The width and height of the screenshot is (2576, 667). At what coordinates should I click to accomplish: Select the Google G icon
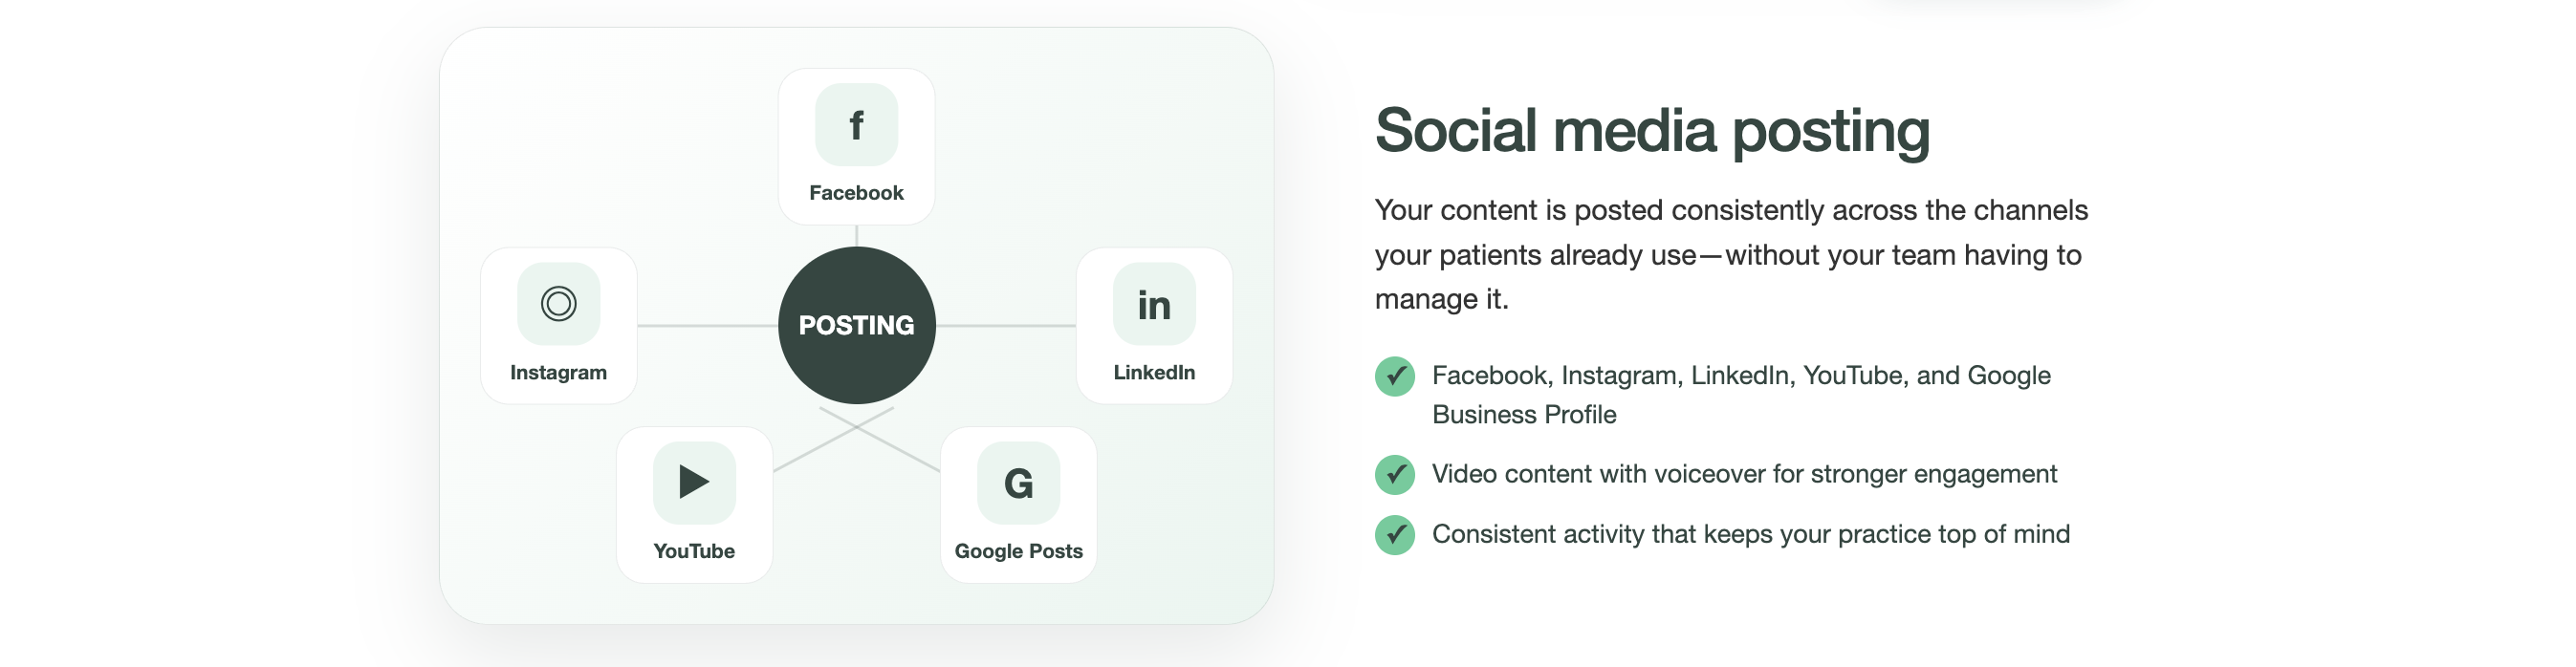point(1018,483)
